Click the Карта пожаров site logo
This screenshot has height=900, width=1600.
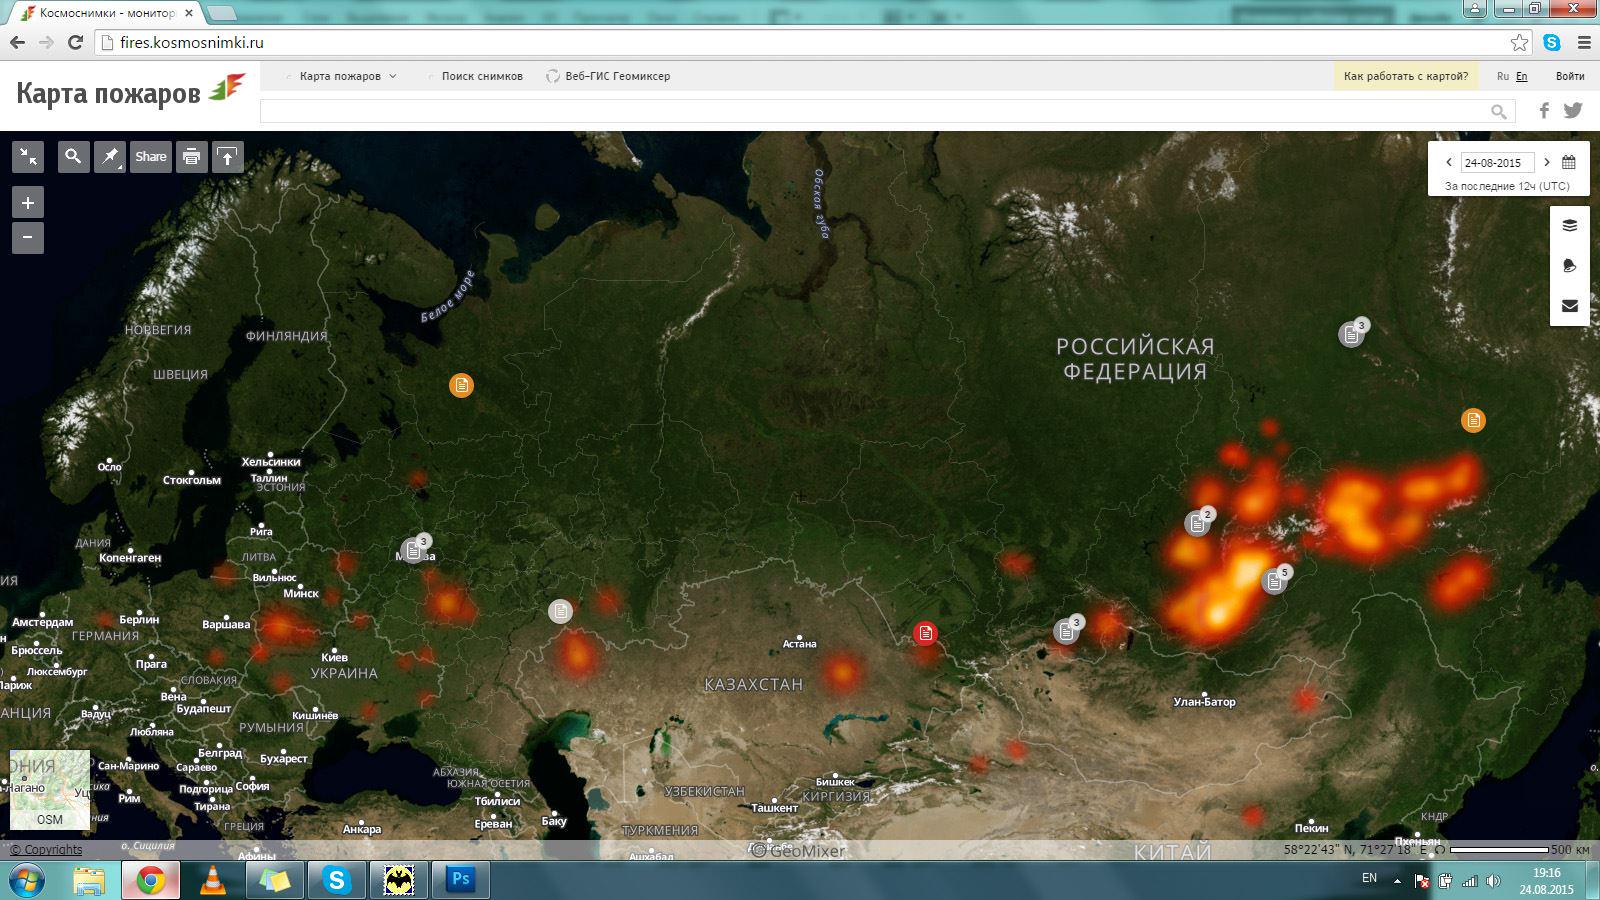pos(130,93)
